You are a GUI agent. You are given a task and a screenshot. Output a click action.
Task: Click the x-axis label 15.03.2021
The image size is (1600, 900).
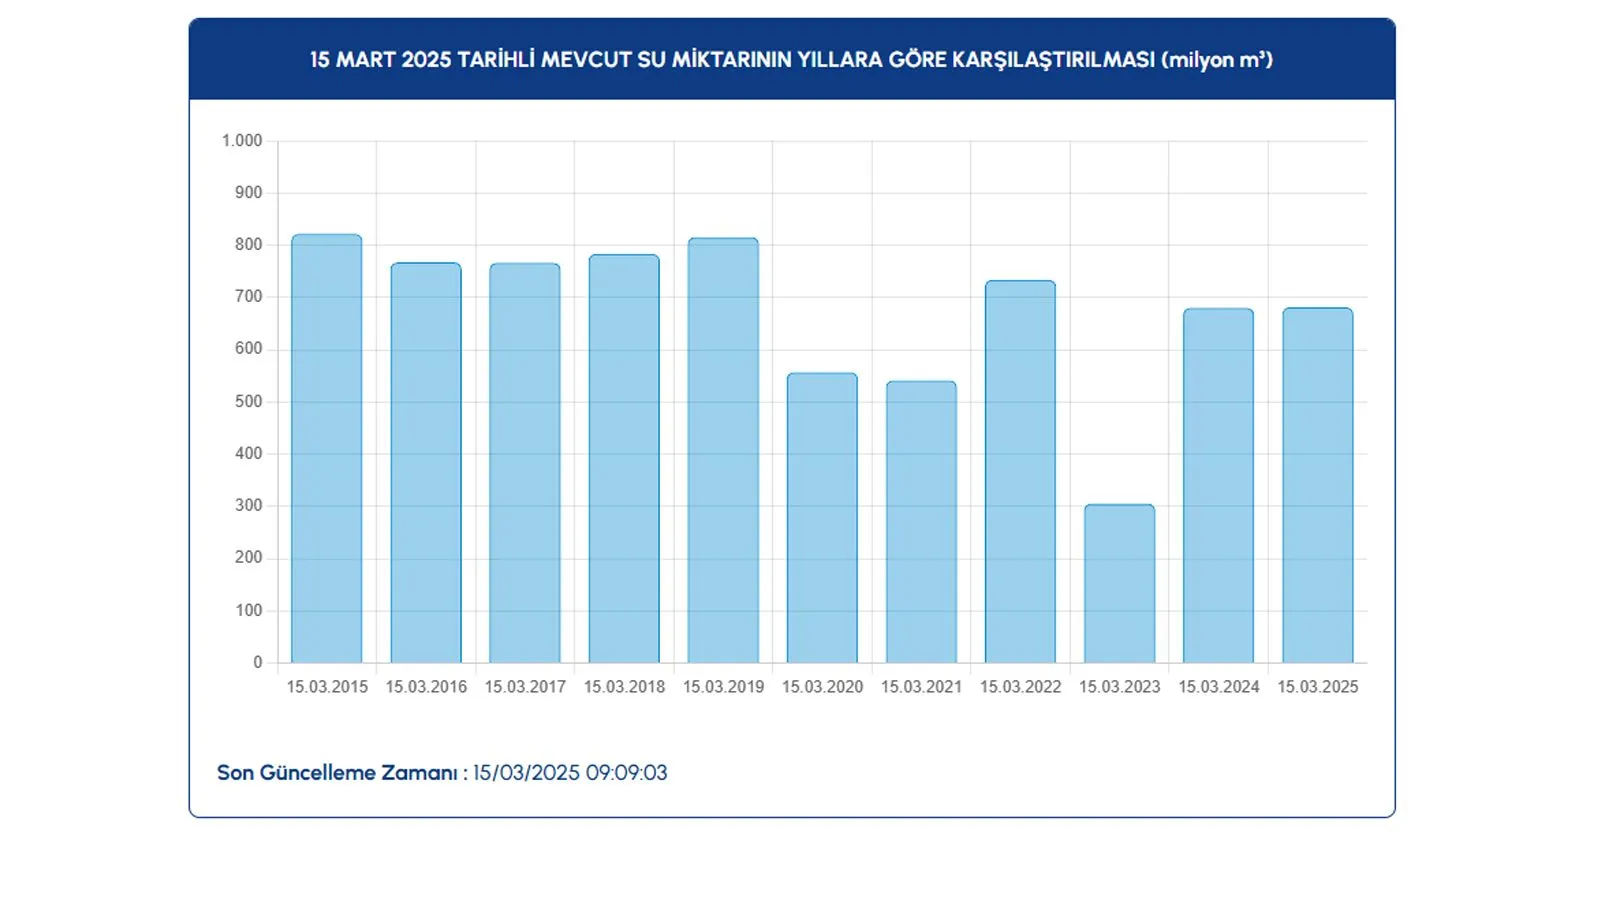point(921,687)
